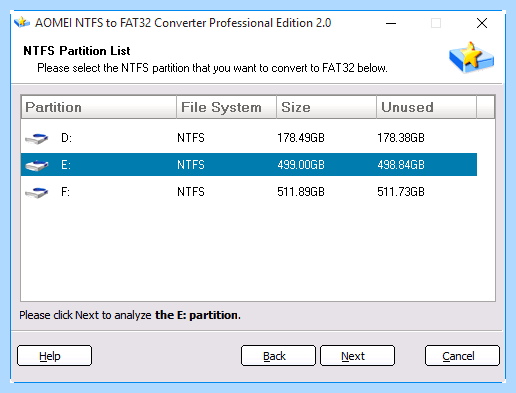Image resolution: width=516 pixels, height=393 pixels.
Task: Click the 498.84GB unused value
Action: 401,165
